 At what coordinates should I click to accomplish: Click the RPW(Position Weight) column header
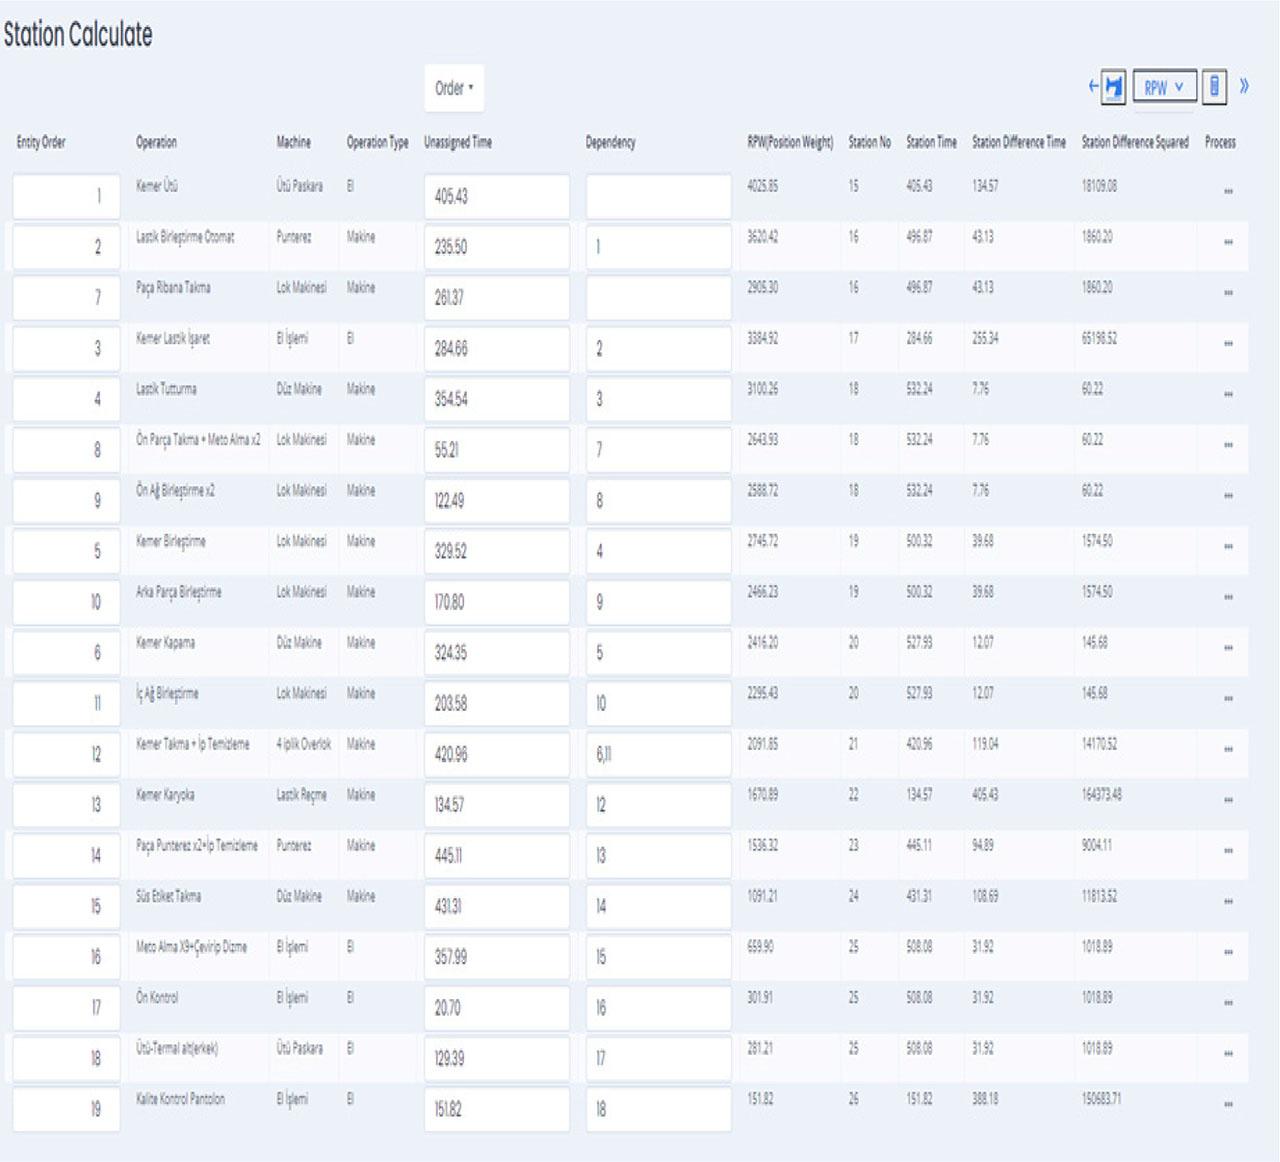(790, 142)
